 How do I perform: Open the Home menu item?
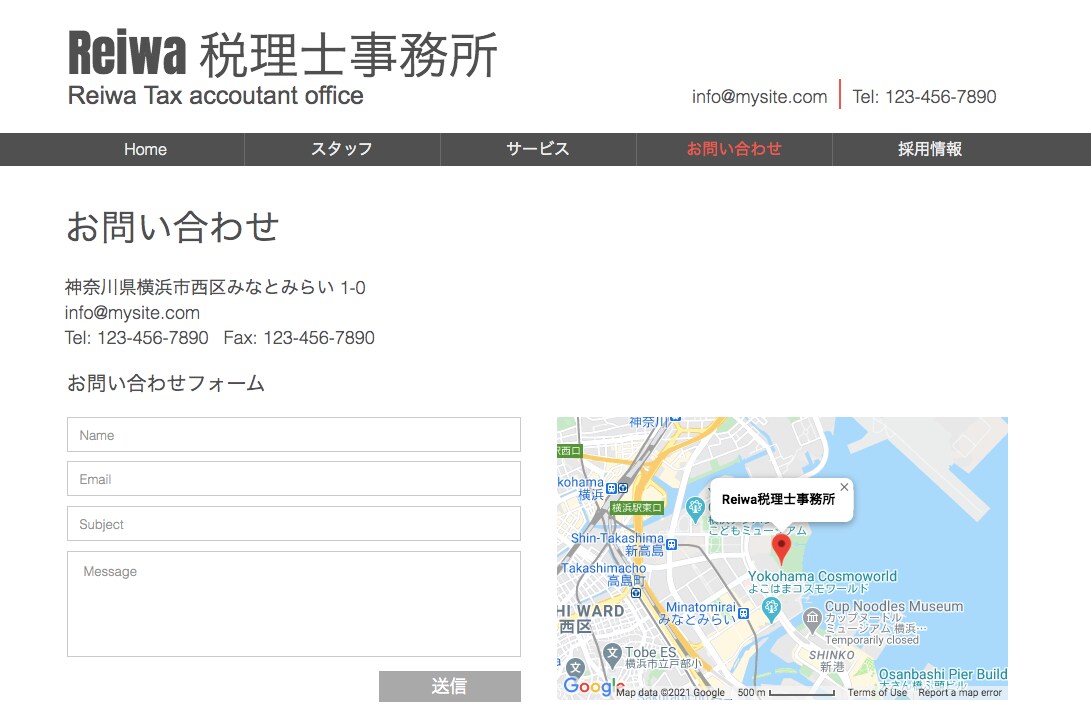tap(145, 149)
